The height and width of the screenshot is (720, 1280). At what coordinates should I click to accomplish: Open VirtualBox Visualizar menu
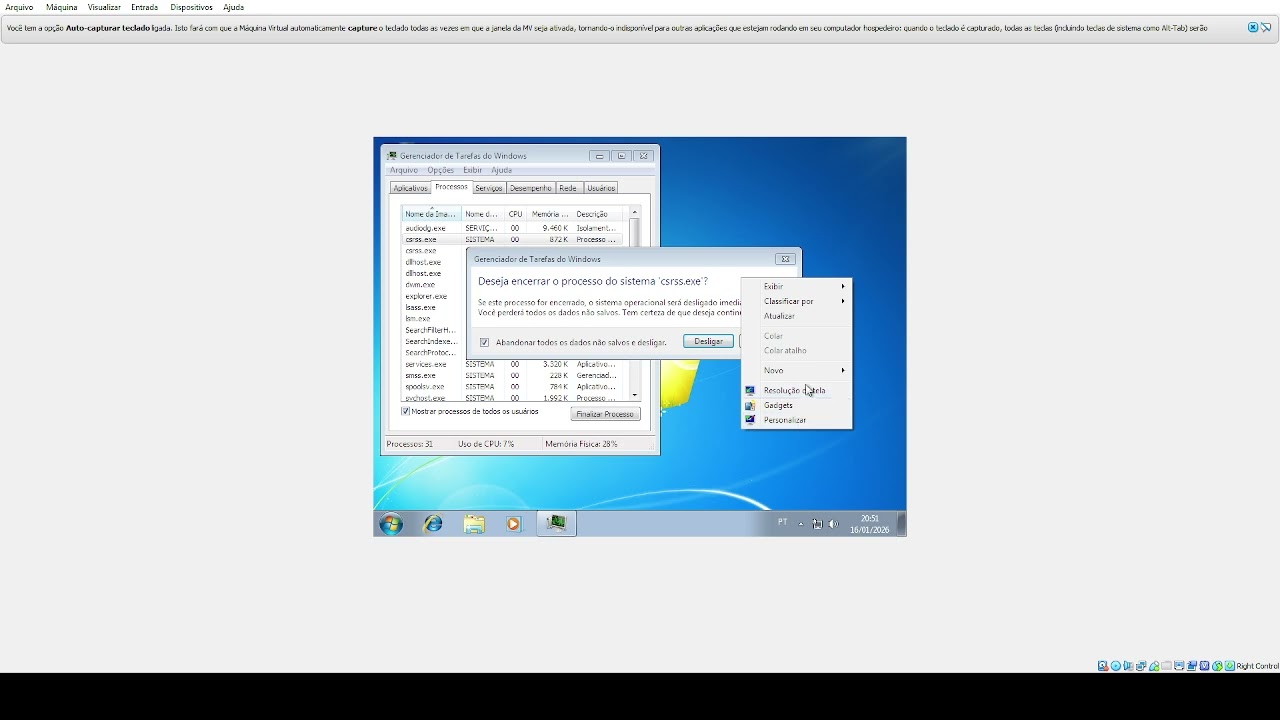104,7
